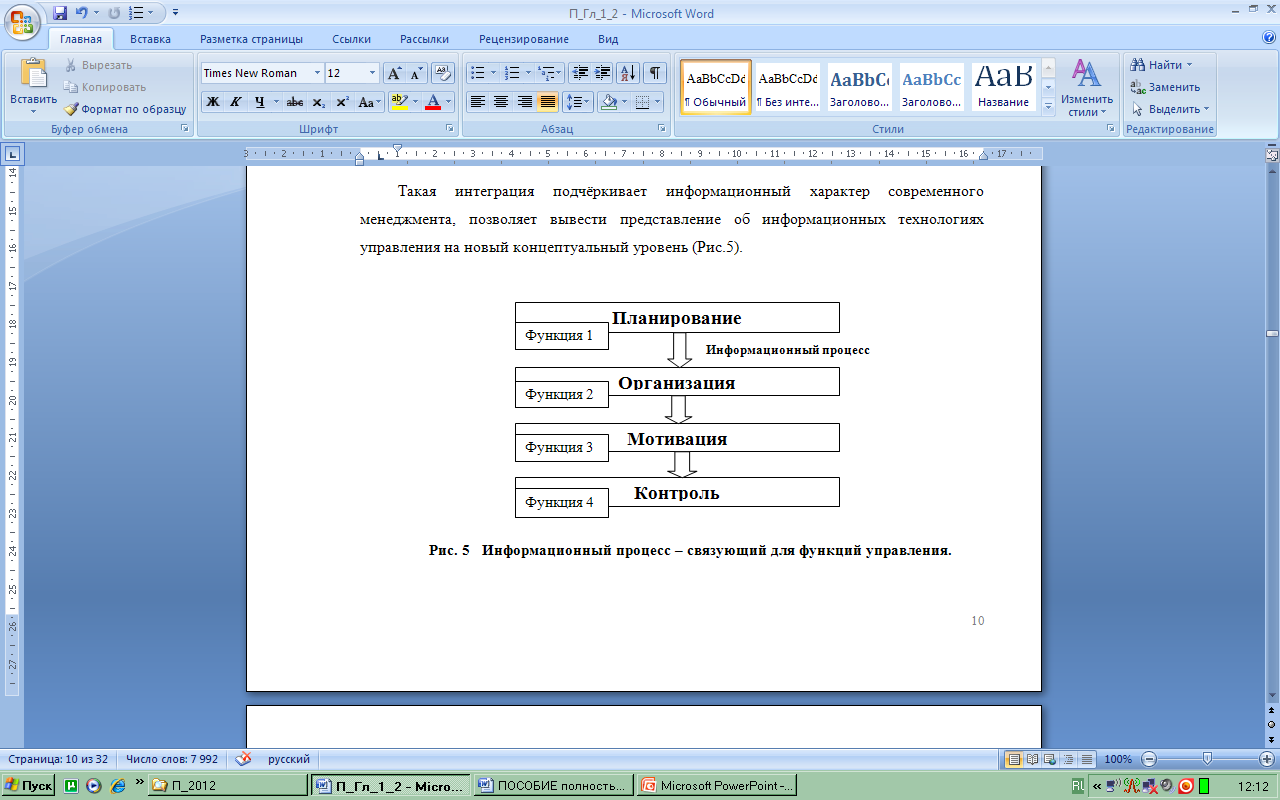
Task: Apply superscript formatting
Action: [342, 102]
